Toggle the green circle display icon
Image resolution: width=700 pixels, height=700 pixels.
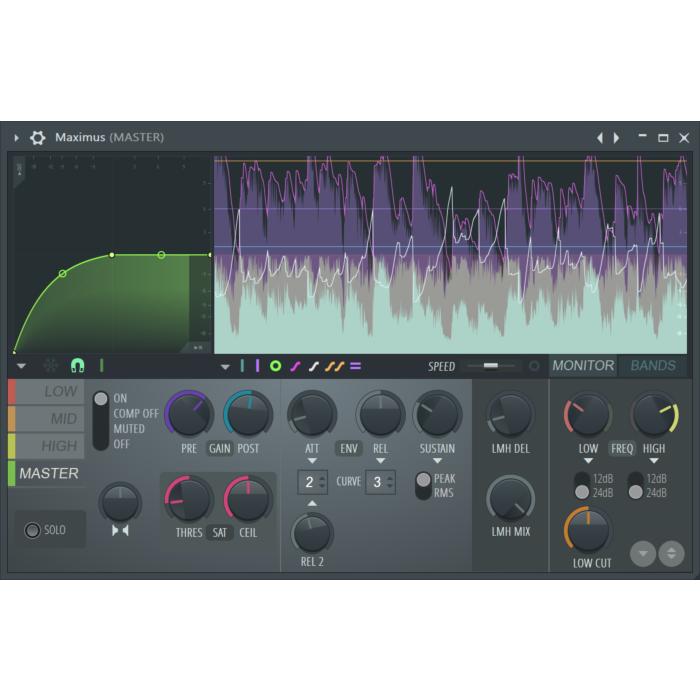[275, 366]
